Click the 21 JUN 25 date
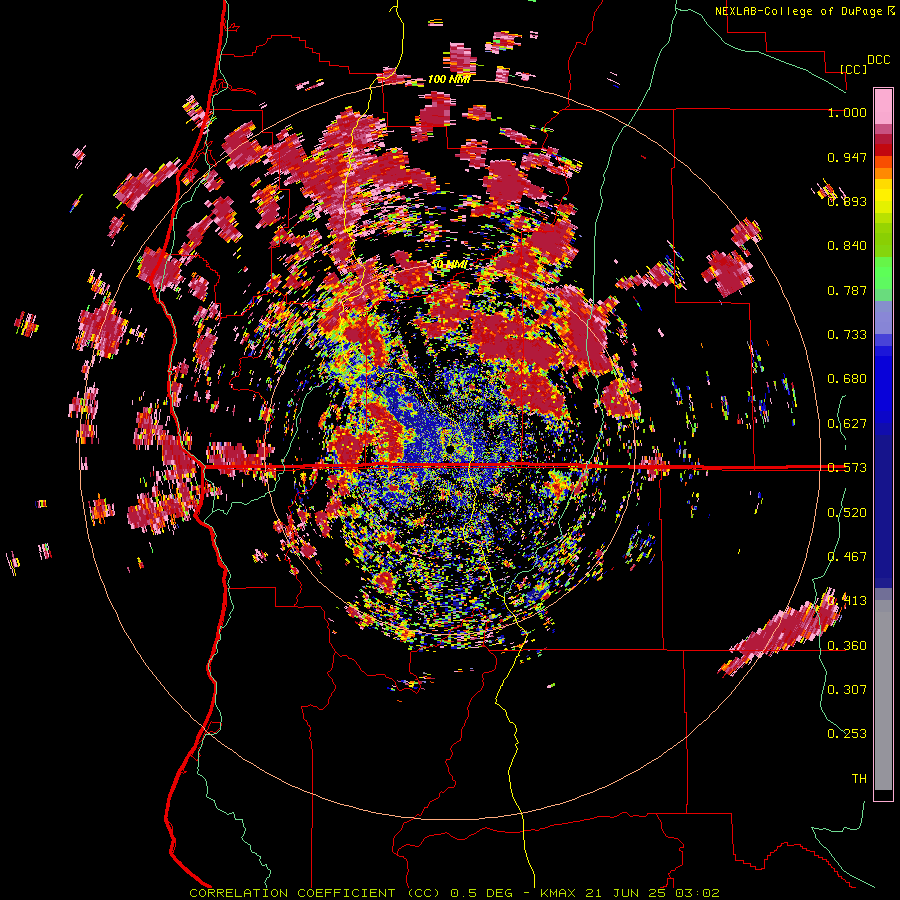The image size is (900, 900). pyautogui.click(x=626, y=893)
